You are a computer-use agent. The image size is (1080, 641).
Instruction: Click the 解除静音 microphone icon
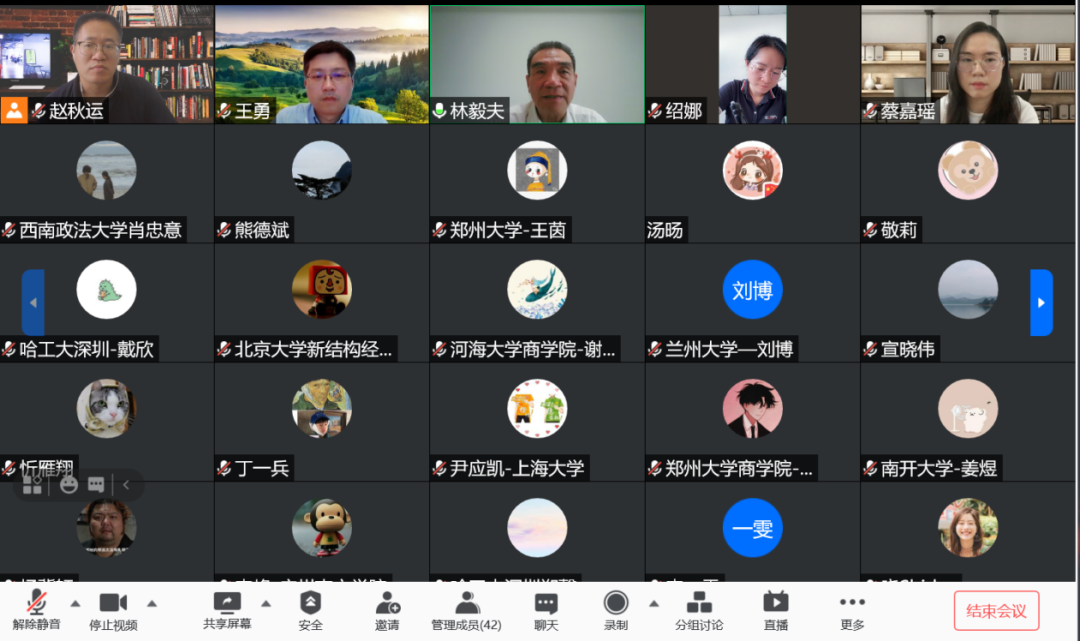tap(37, 602)
